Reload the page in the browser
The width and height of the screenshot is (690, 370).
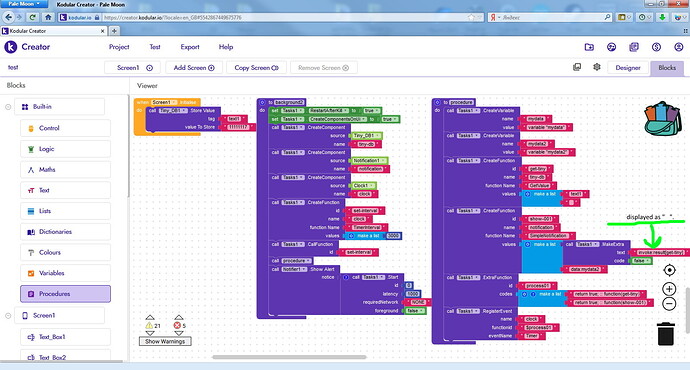[x=32, y=17]
